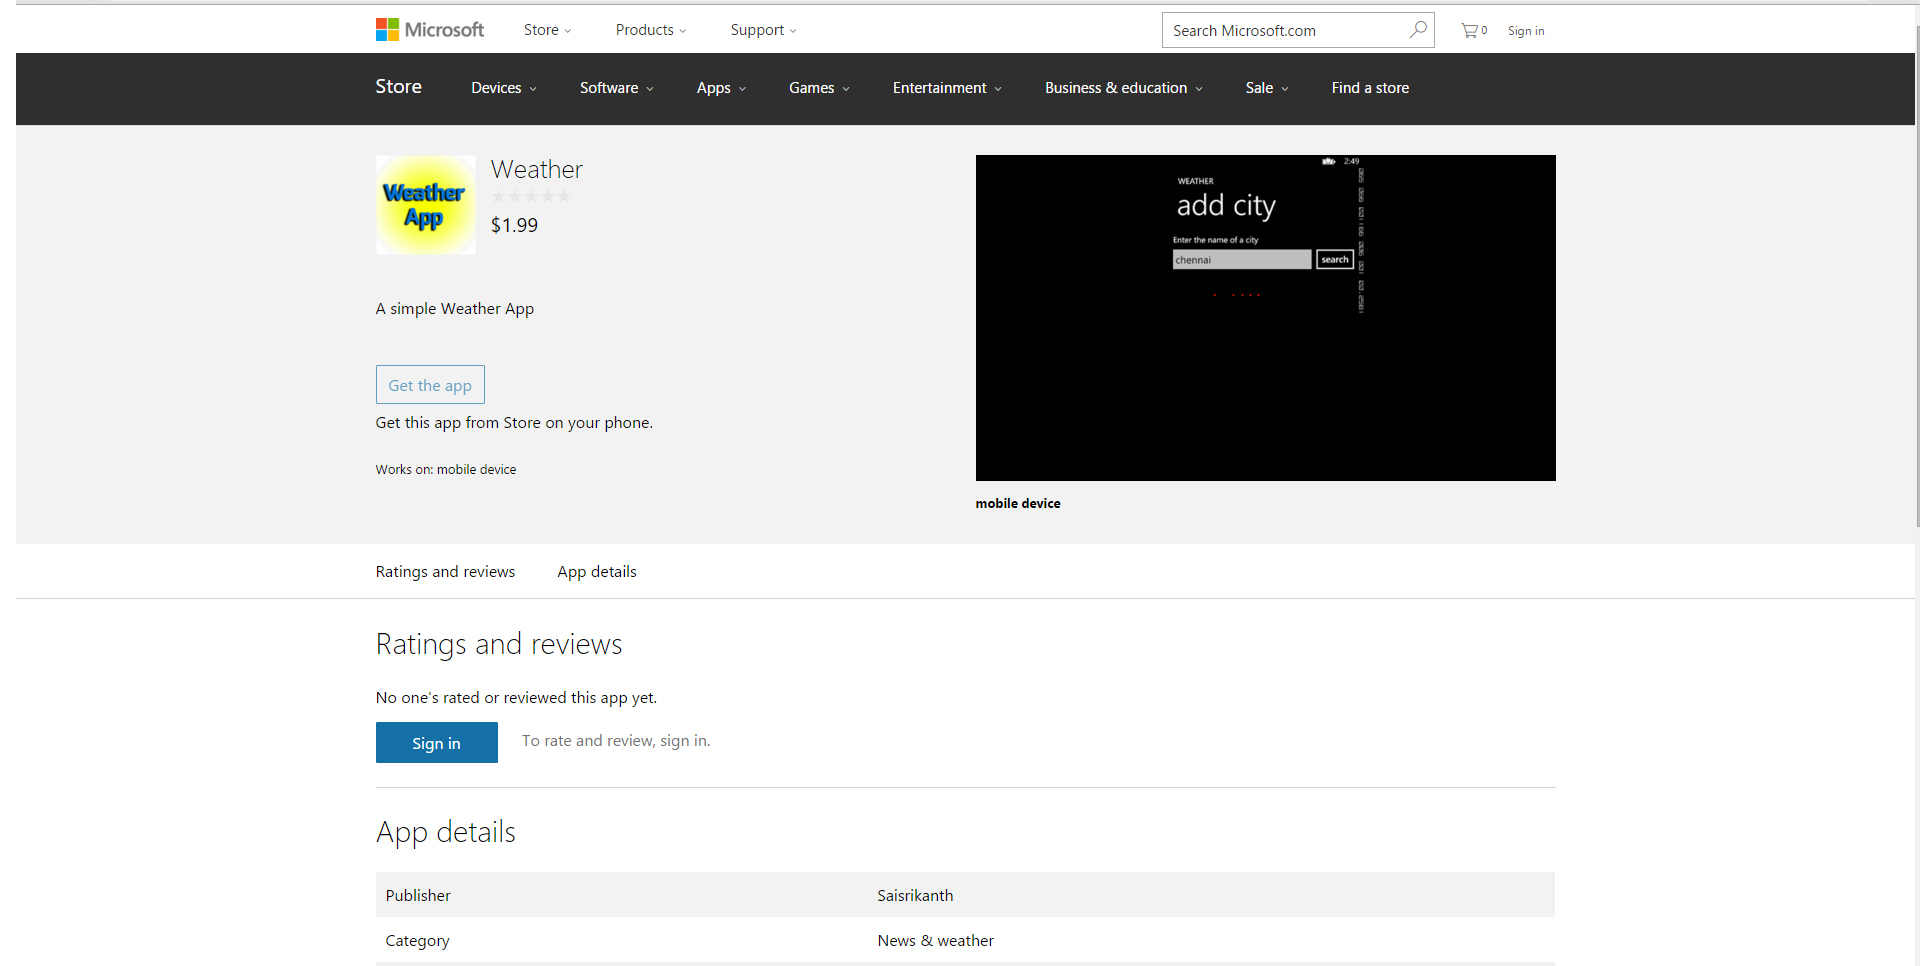This screenshot has height=966, width=1920.
Task: Click Find a store link
Action: point(1370,88)
